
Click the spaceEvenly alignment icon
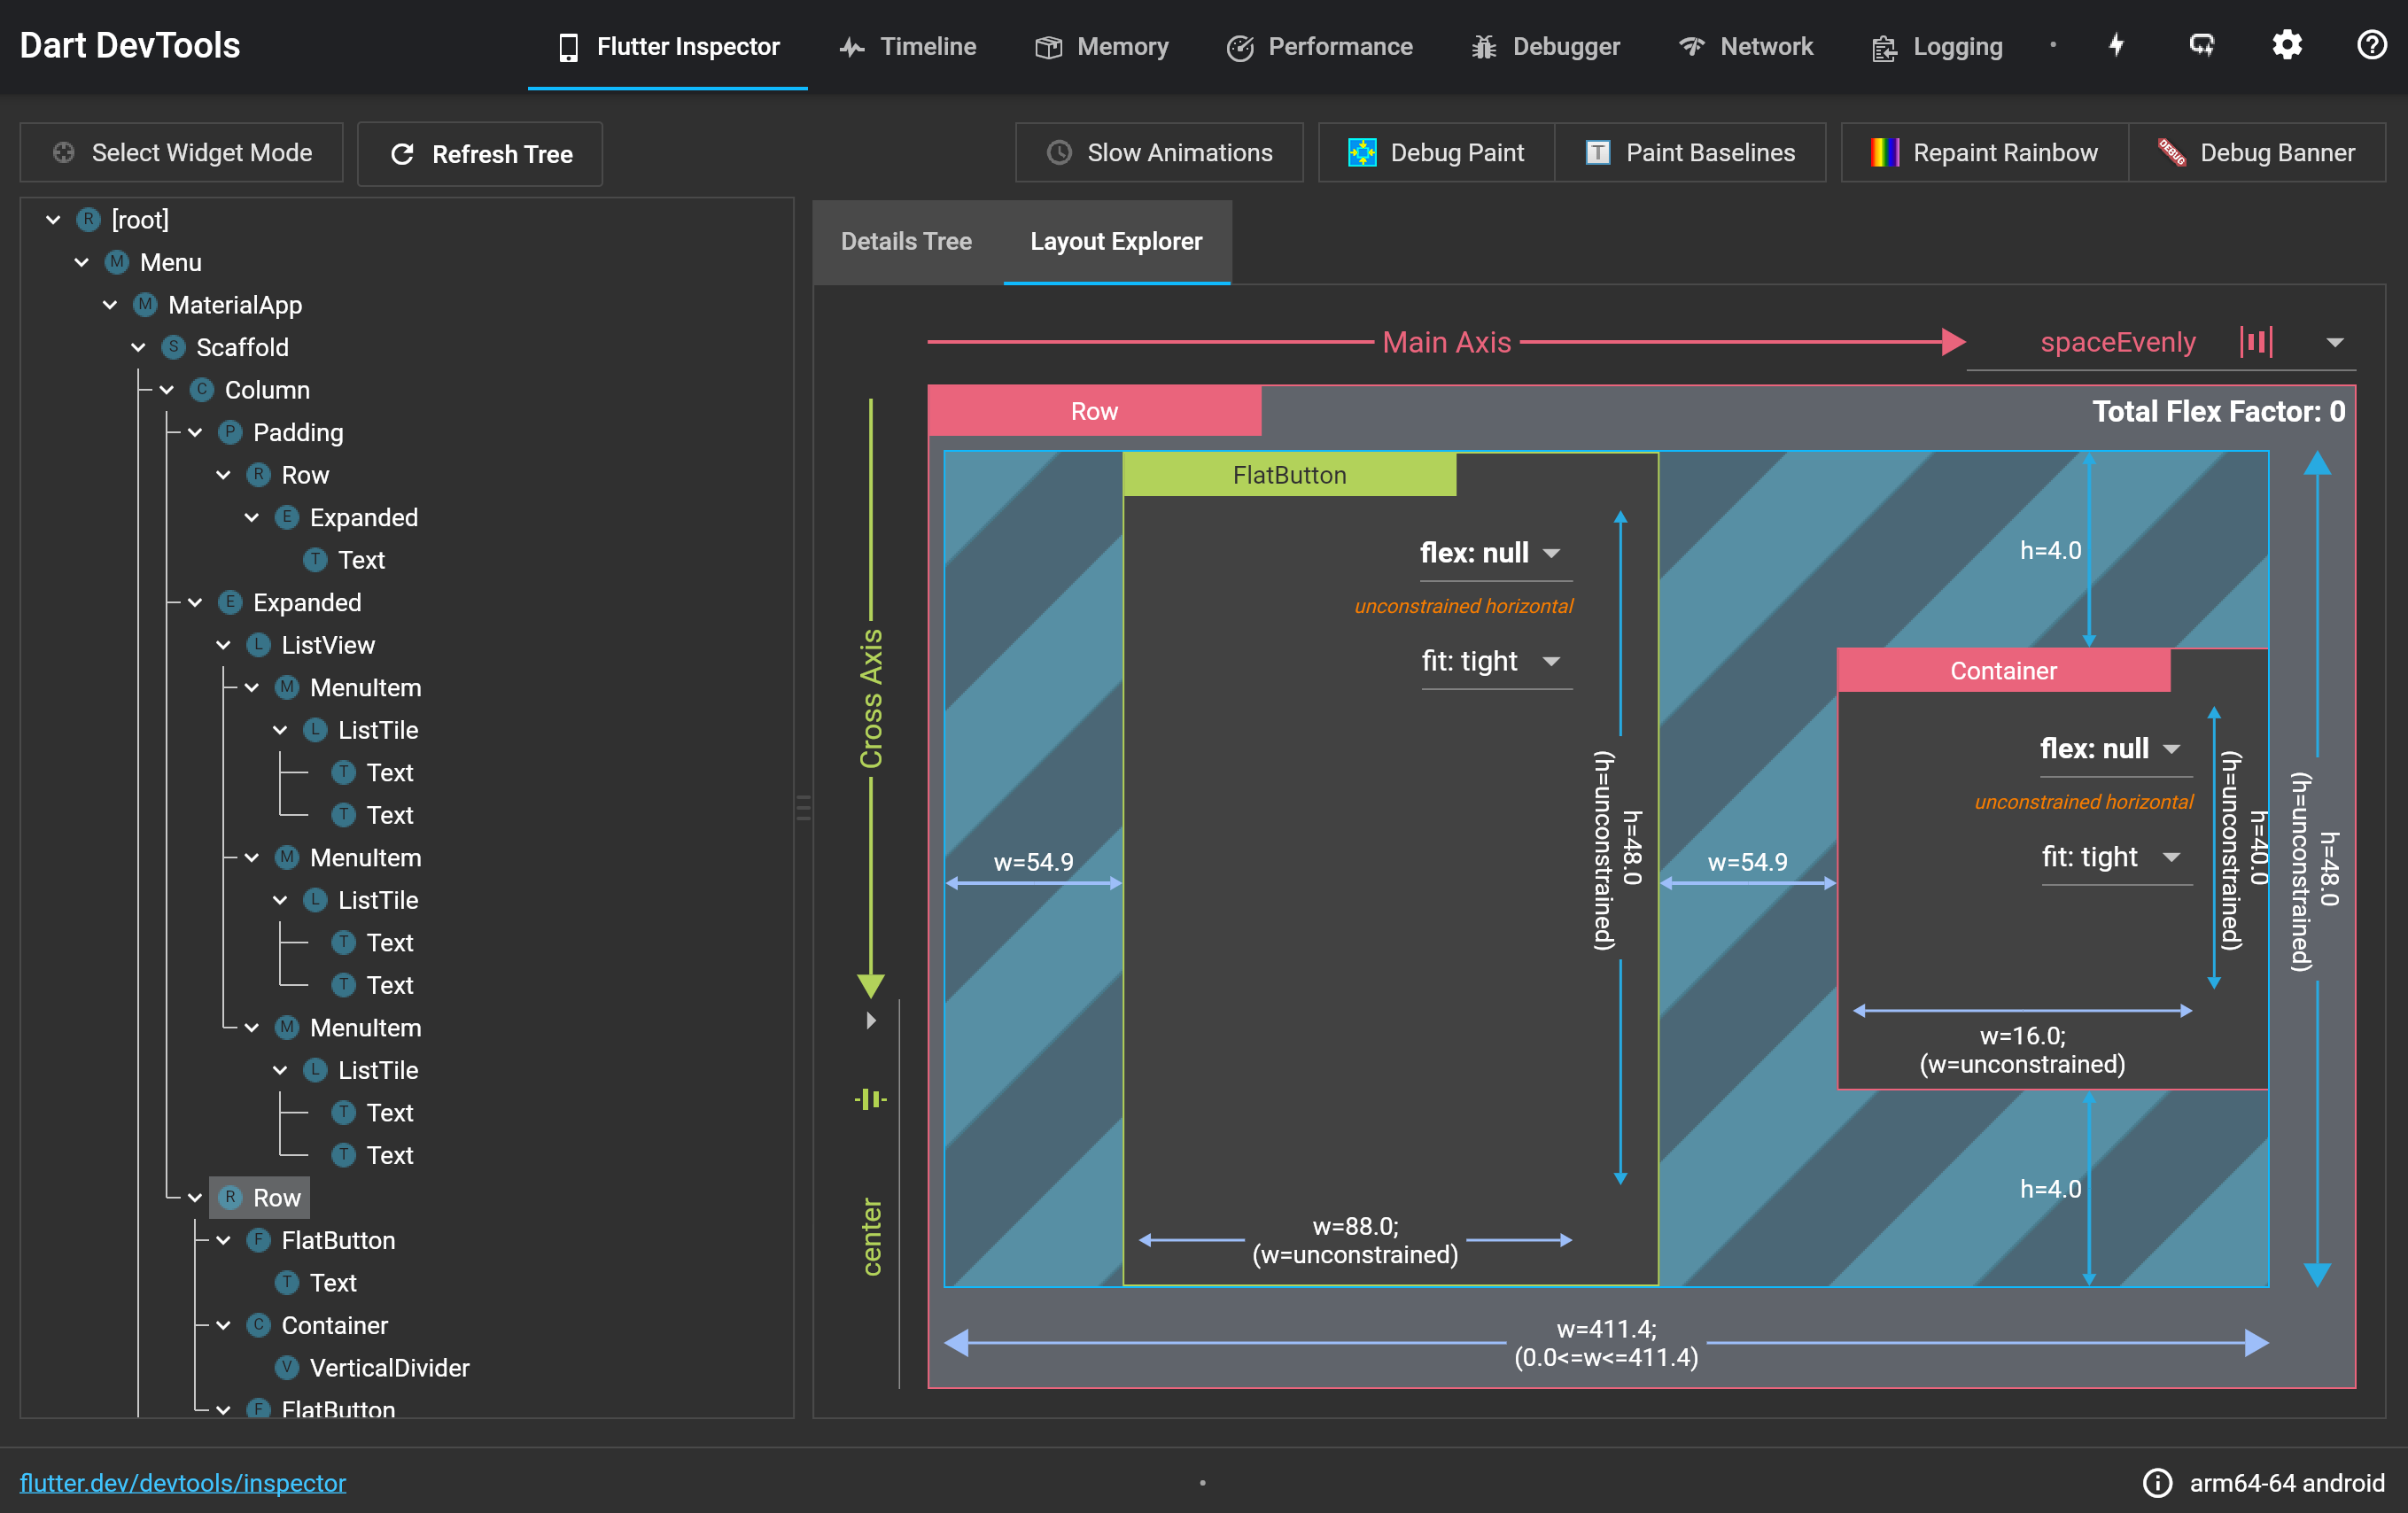(x=2256, y=342)
